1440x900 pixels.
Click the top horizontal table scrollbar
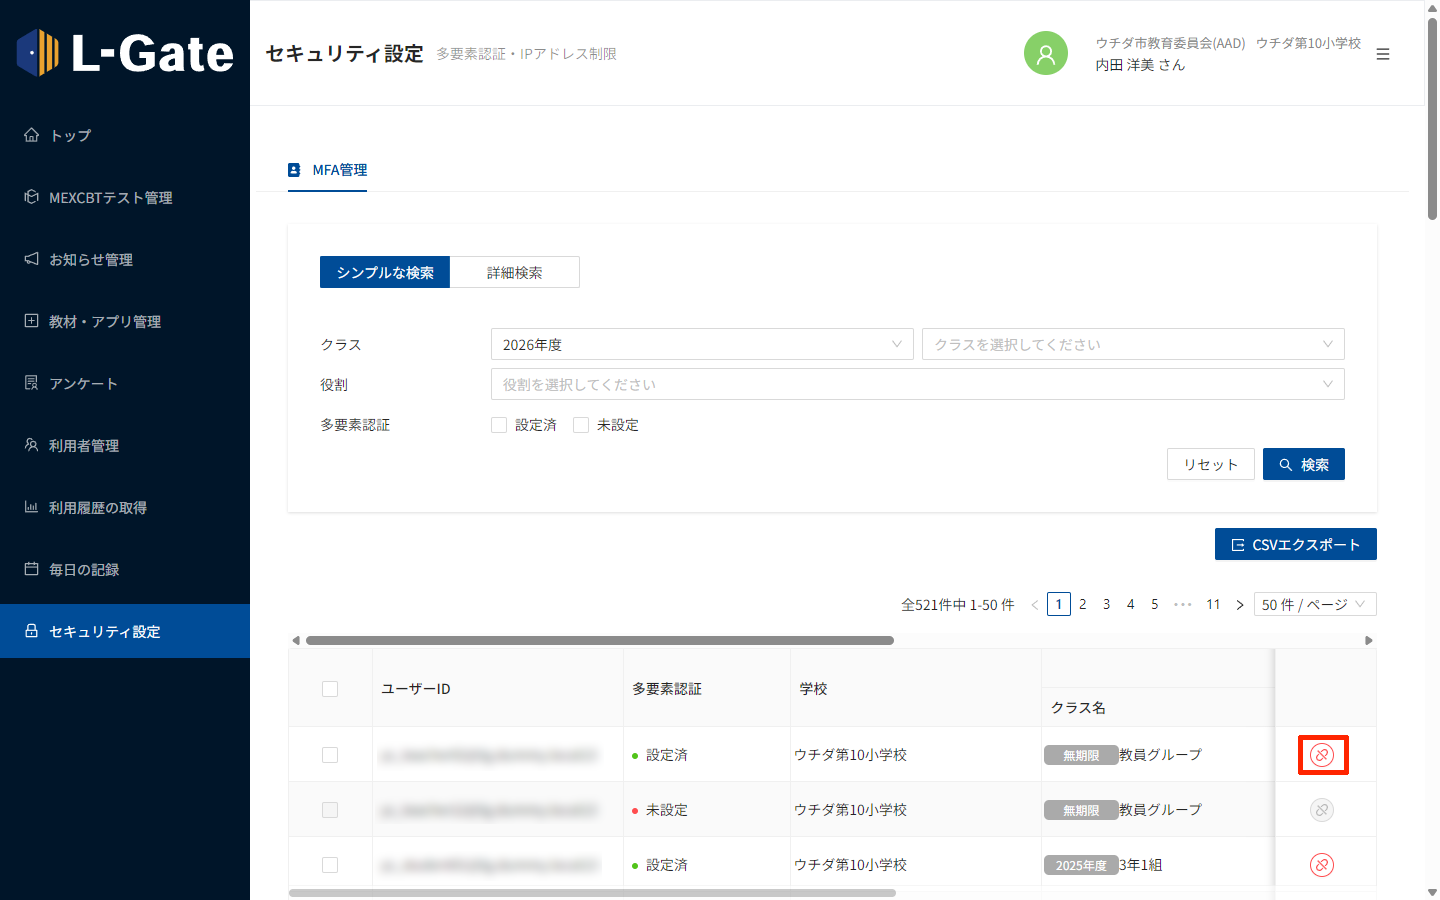click(600, 640)
